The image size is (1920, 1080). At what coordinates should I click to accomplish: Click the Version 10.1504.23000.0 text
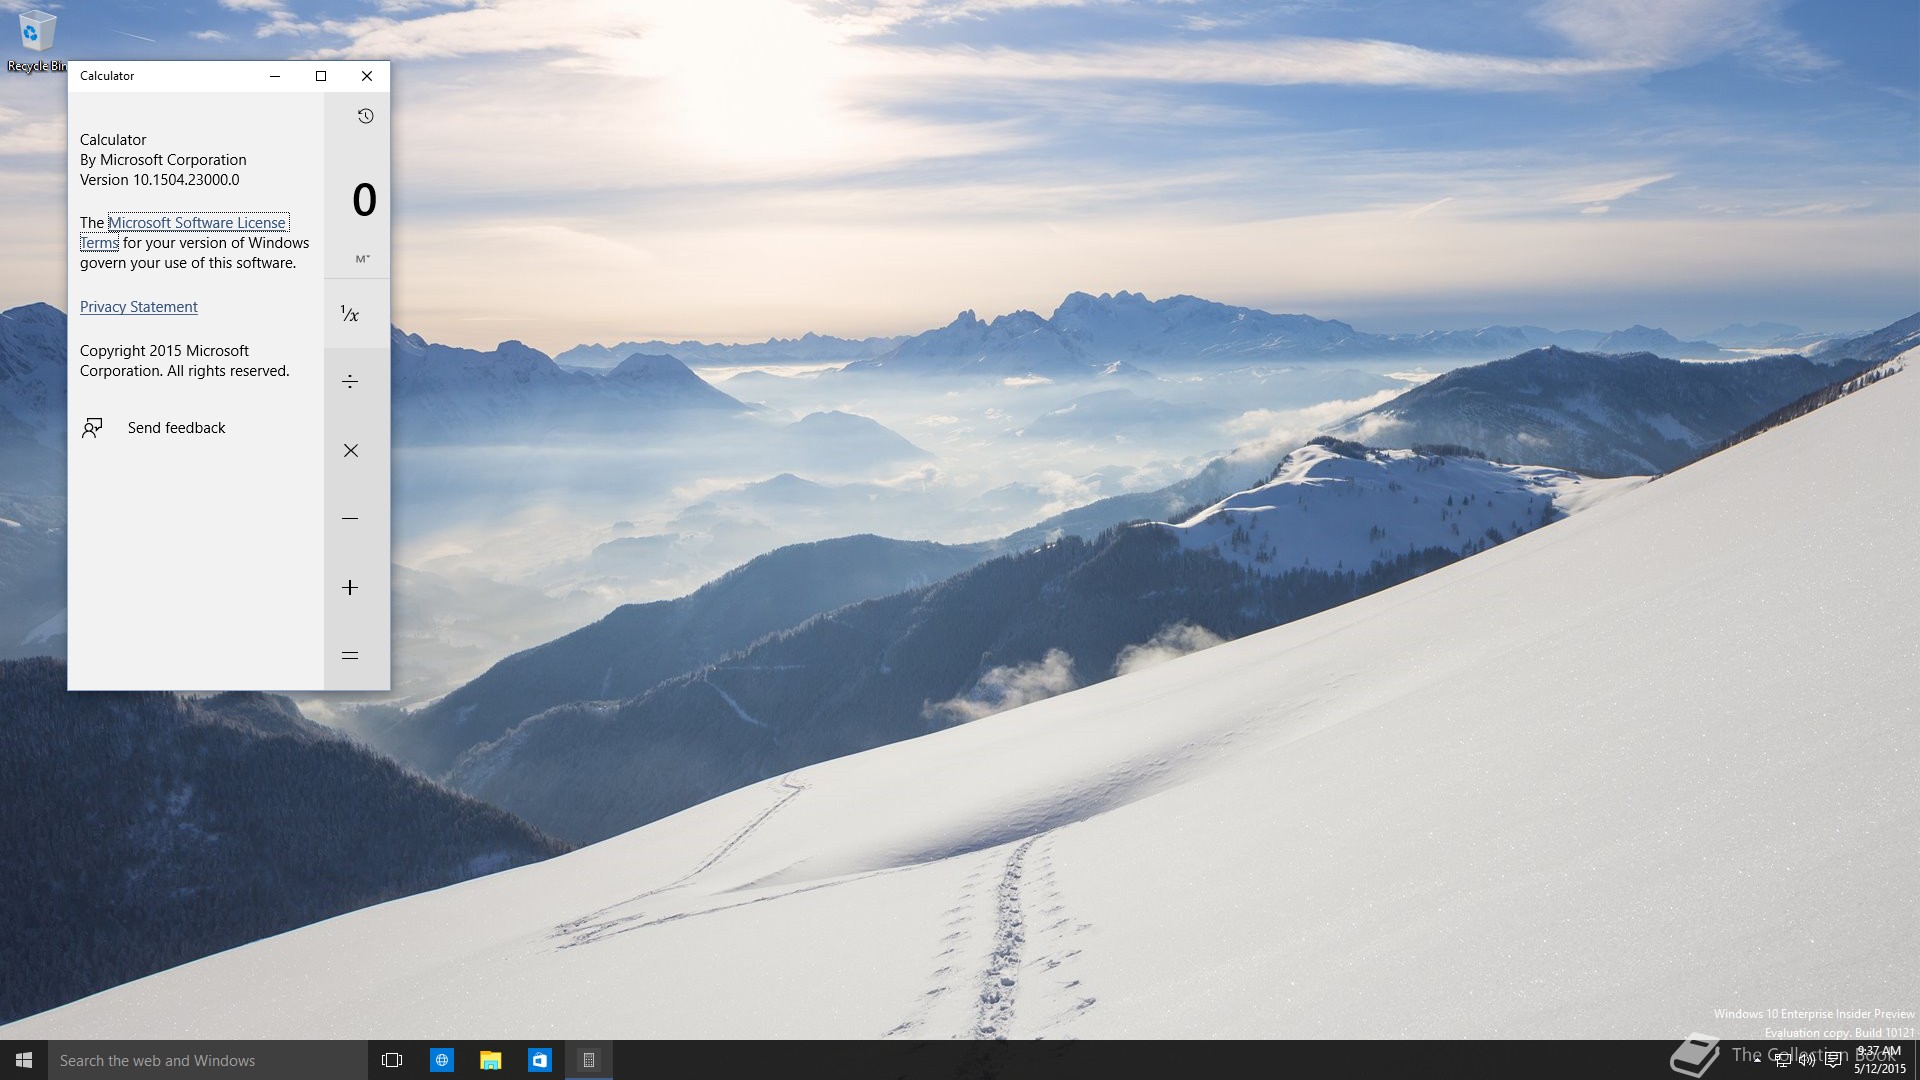click(x=160, y=180)
